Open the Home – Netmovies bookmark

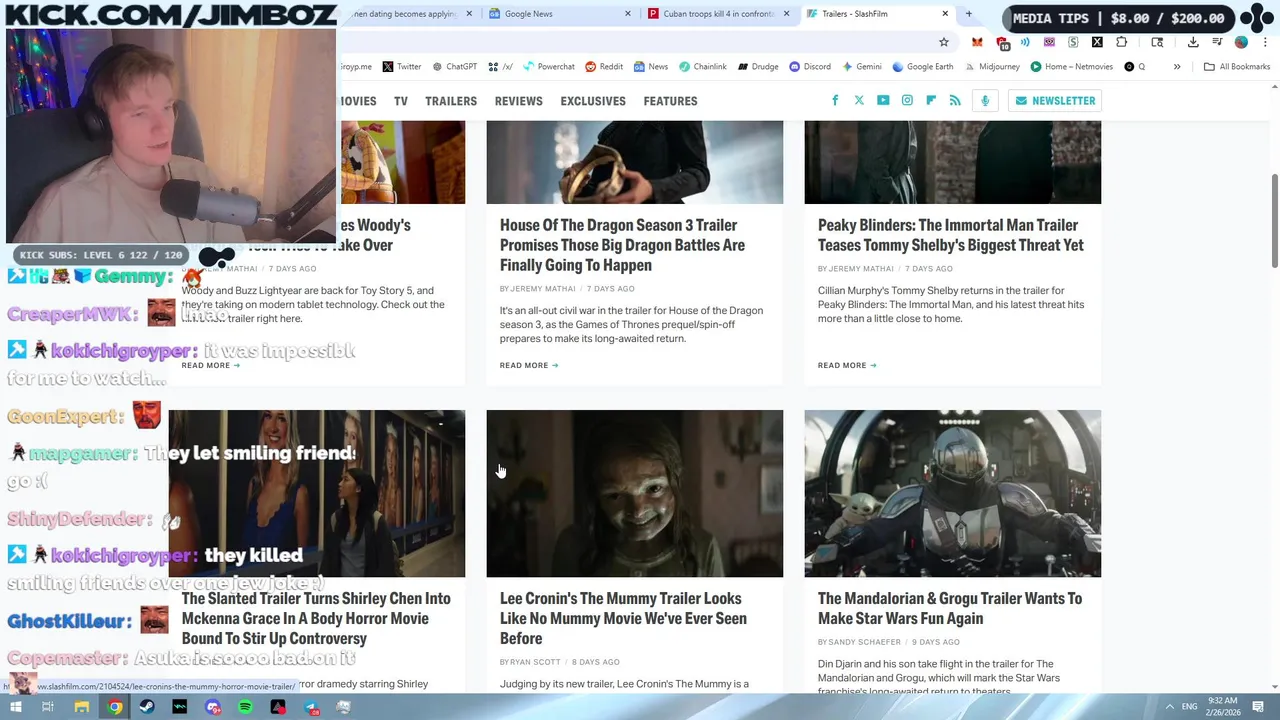coord(1072,67)
